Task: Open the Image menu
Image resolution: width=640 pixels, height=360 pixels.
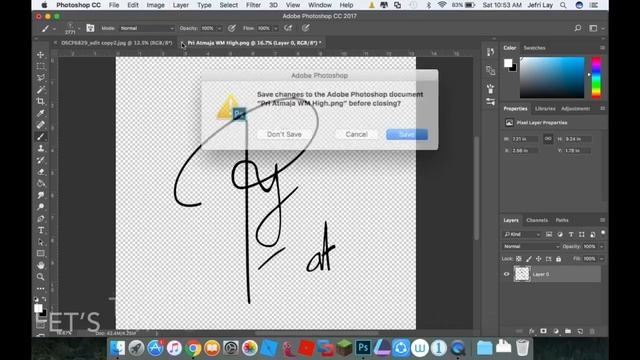Action: click(155, 5)
